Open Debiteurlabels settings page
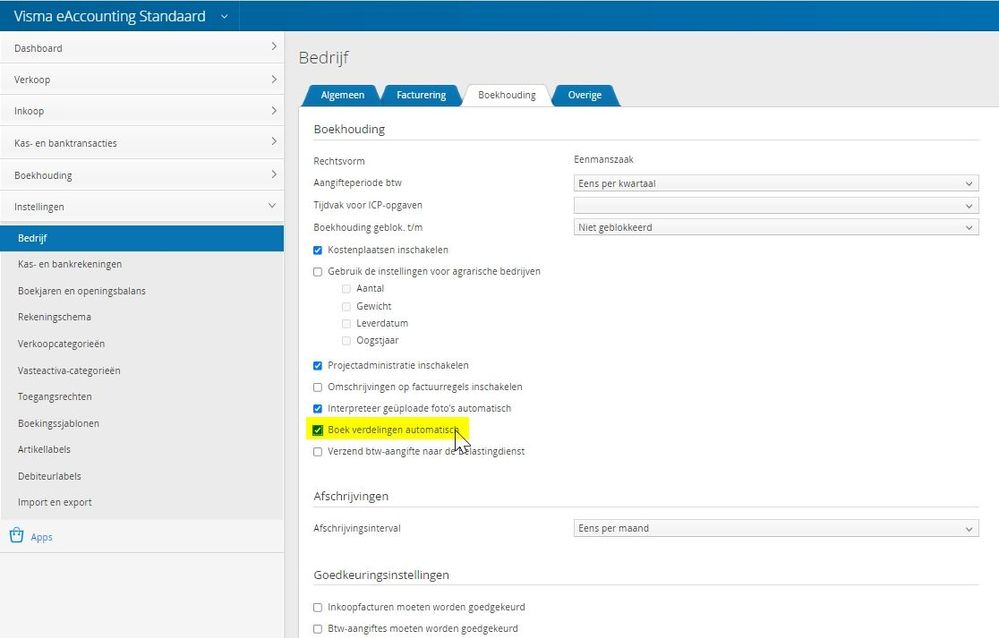This screenshot has width=999, height=638. (50, 476)
